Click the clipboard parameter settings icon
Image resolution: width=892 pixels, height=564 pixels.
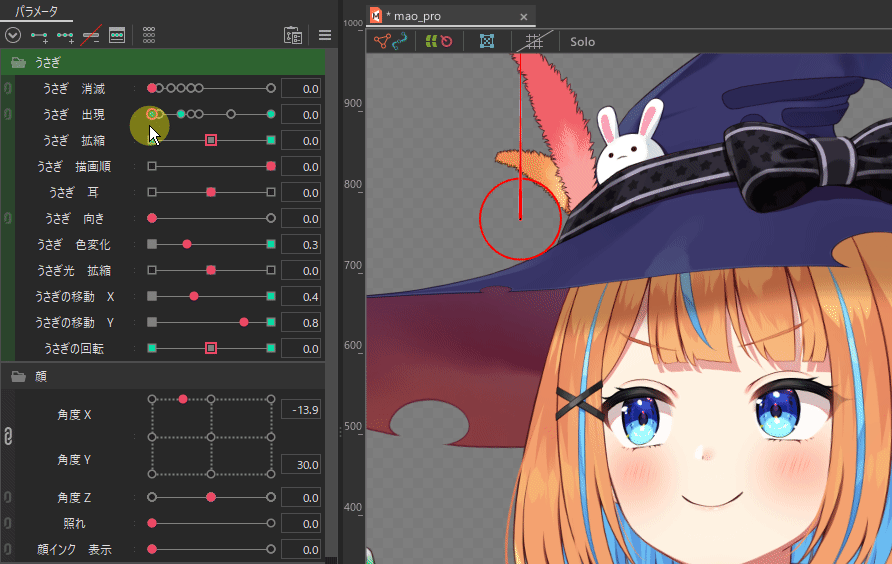coord(293,35)
